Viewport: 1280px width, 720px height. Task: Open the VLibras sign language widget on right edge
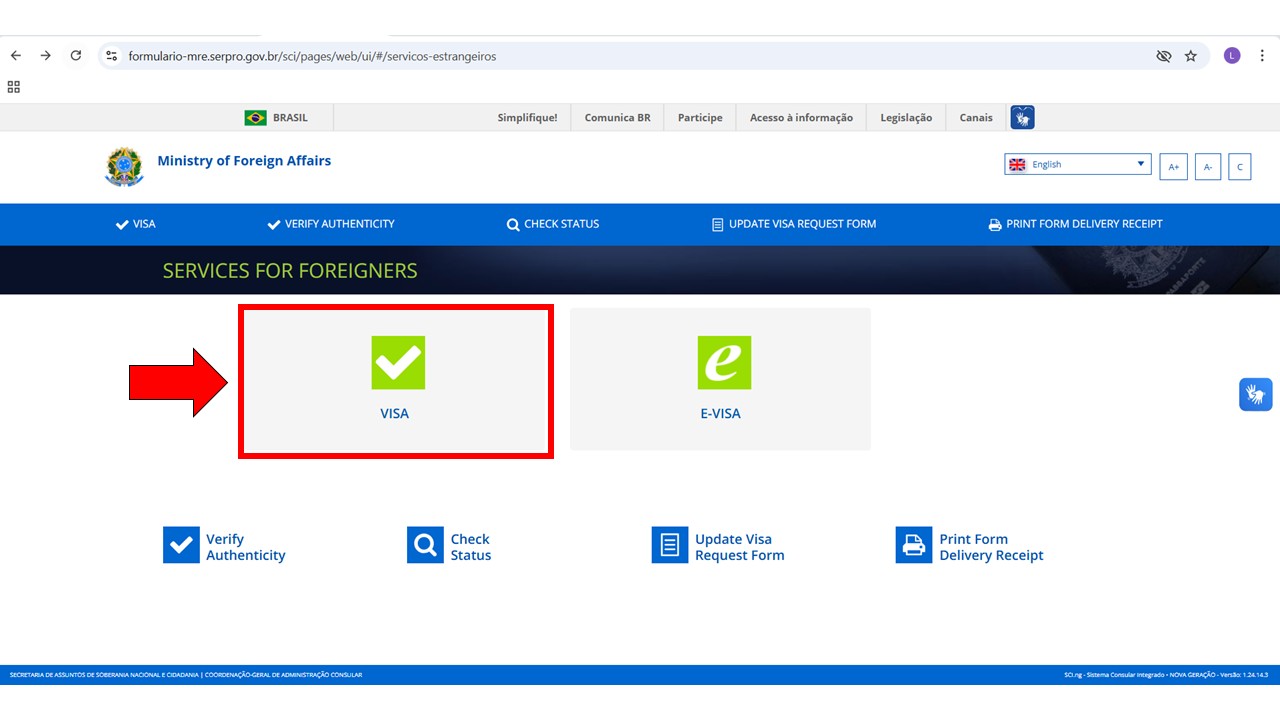[1255, 394]
